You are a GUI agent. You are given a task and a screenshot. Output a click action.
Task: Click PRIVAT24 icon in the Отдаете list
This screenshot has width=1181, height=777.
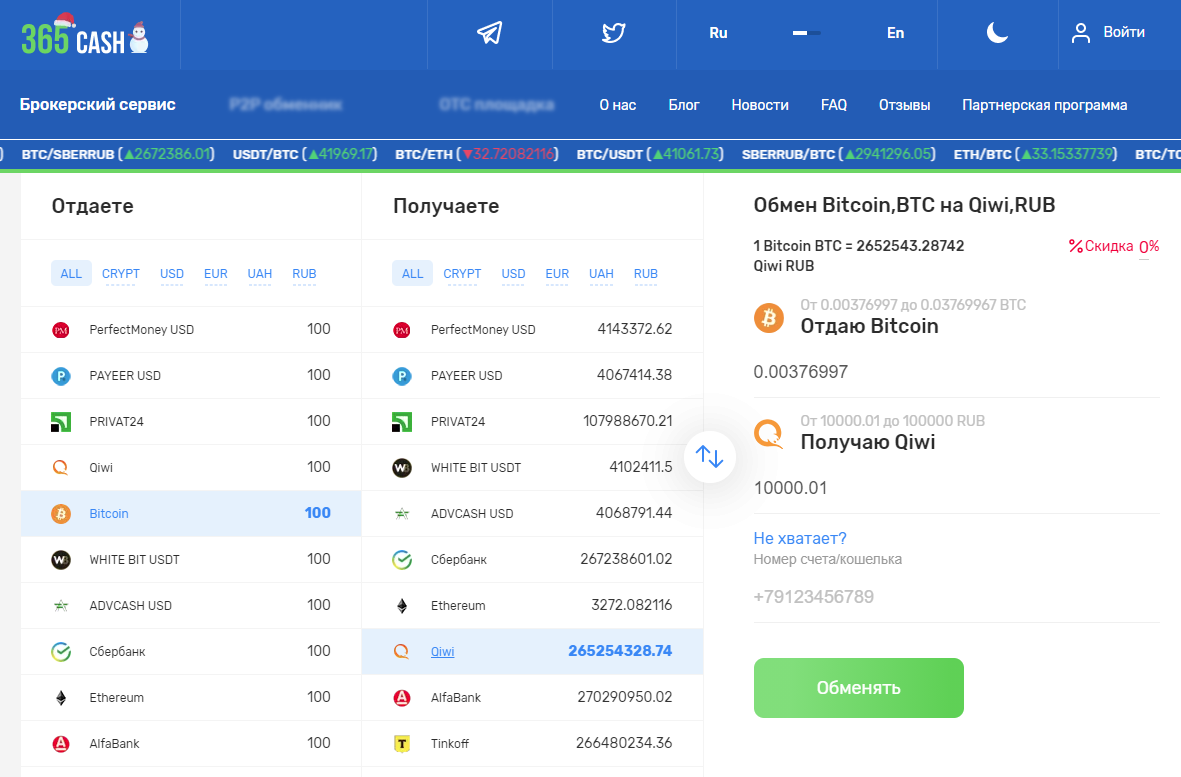click(x=61, y=422)
